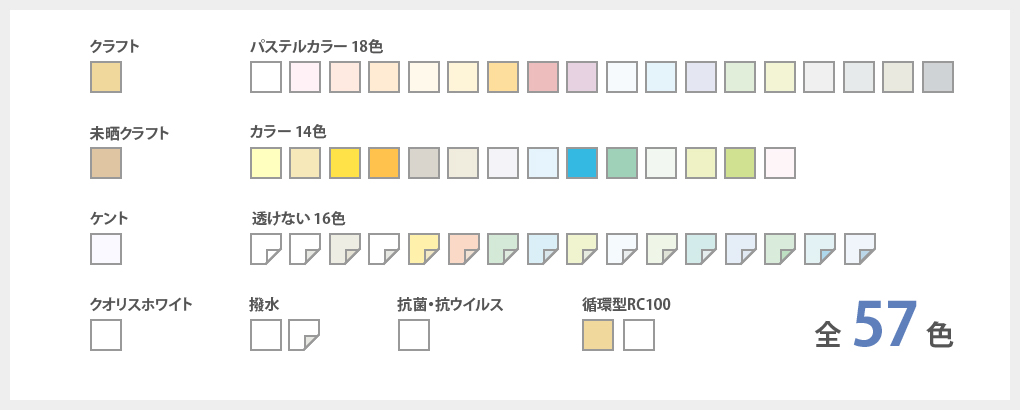Pick the bright blue カラー swatch
The image size is (1020, 410).
[x=582, y=163]
